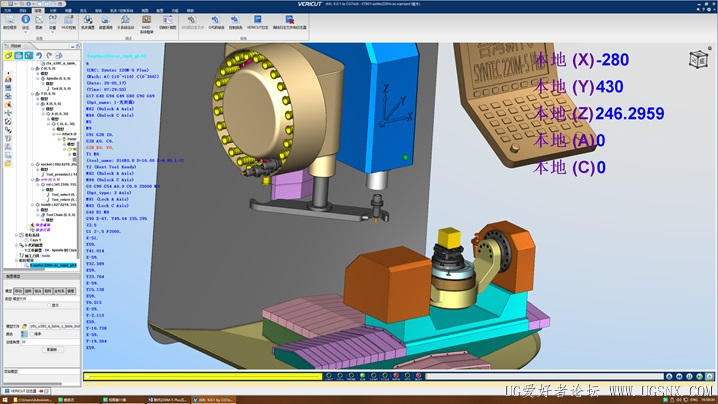Open the Windows Start button
The image size is (718, 404).
(x=5, y=400)
